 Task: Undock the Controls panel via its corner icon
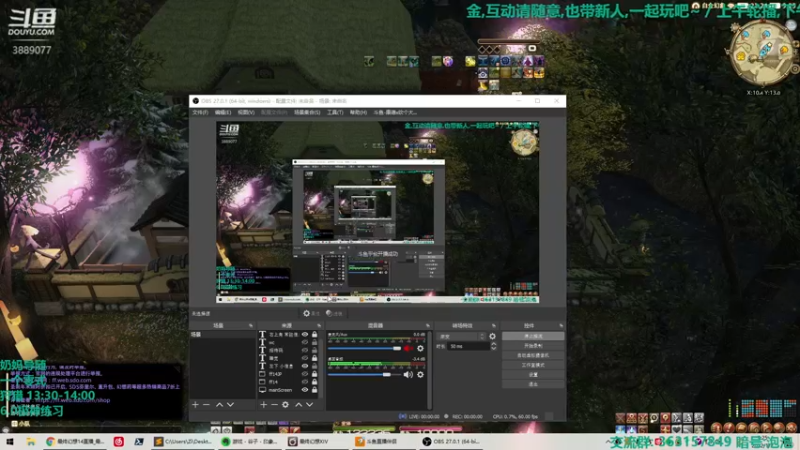pos(561,326)
